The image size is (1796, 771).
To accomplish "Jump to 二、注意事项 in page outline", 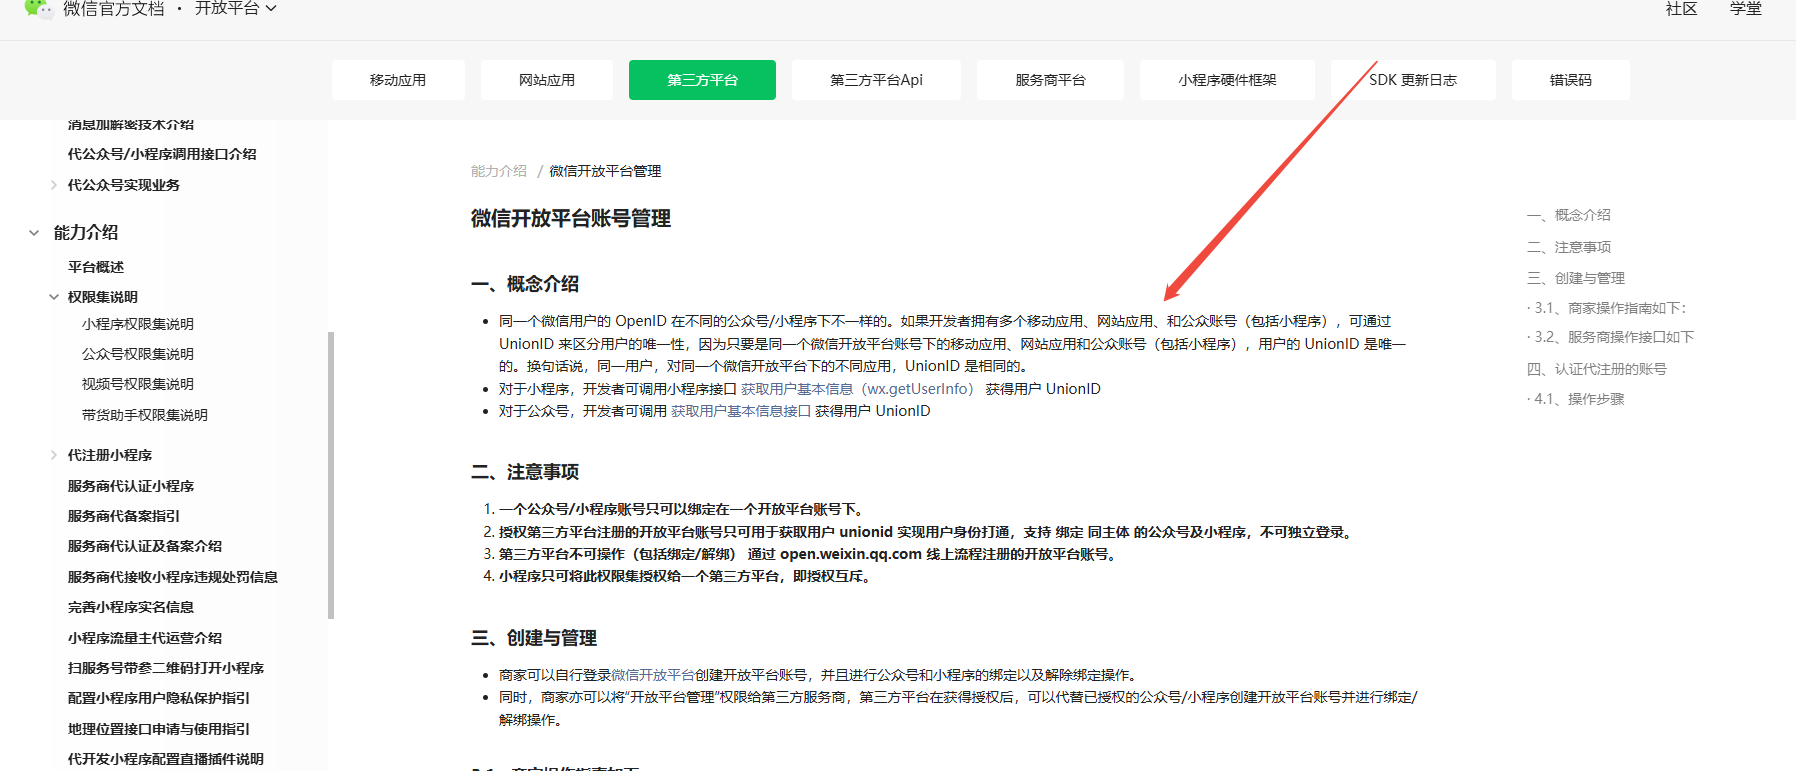I will pos(1569,247).
